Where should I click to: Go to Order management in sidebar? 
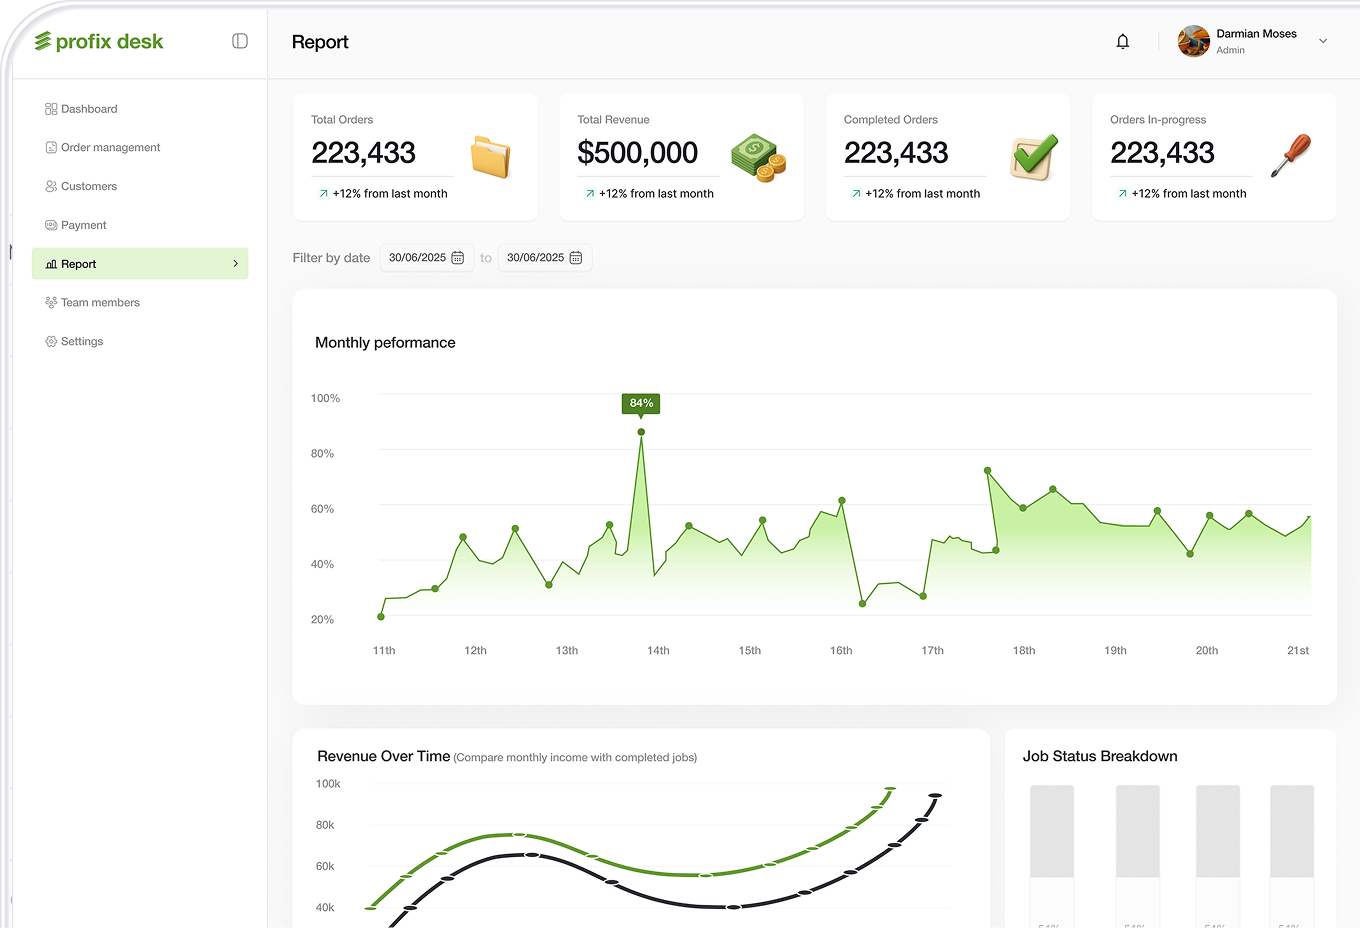pos(110,148)
